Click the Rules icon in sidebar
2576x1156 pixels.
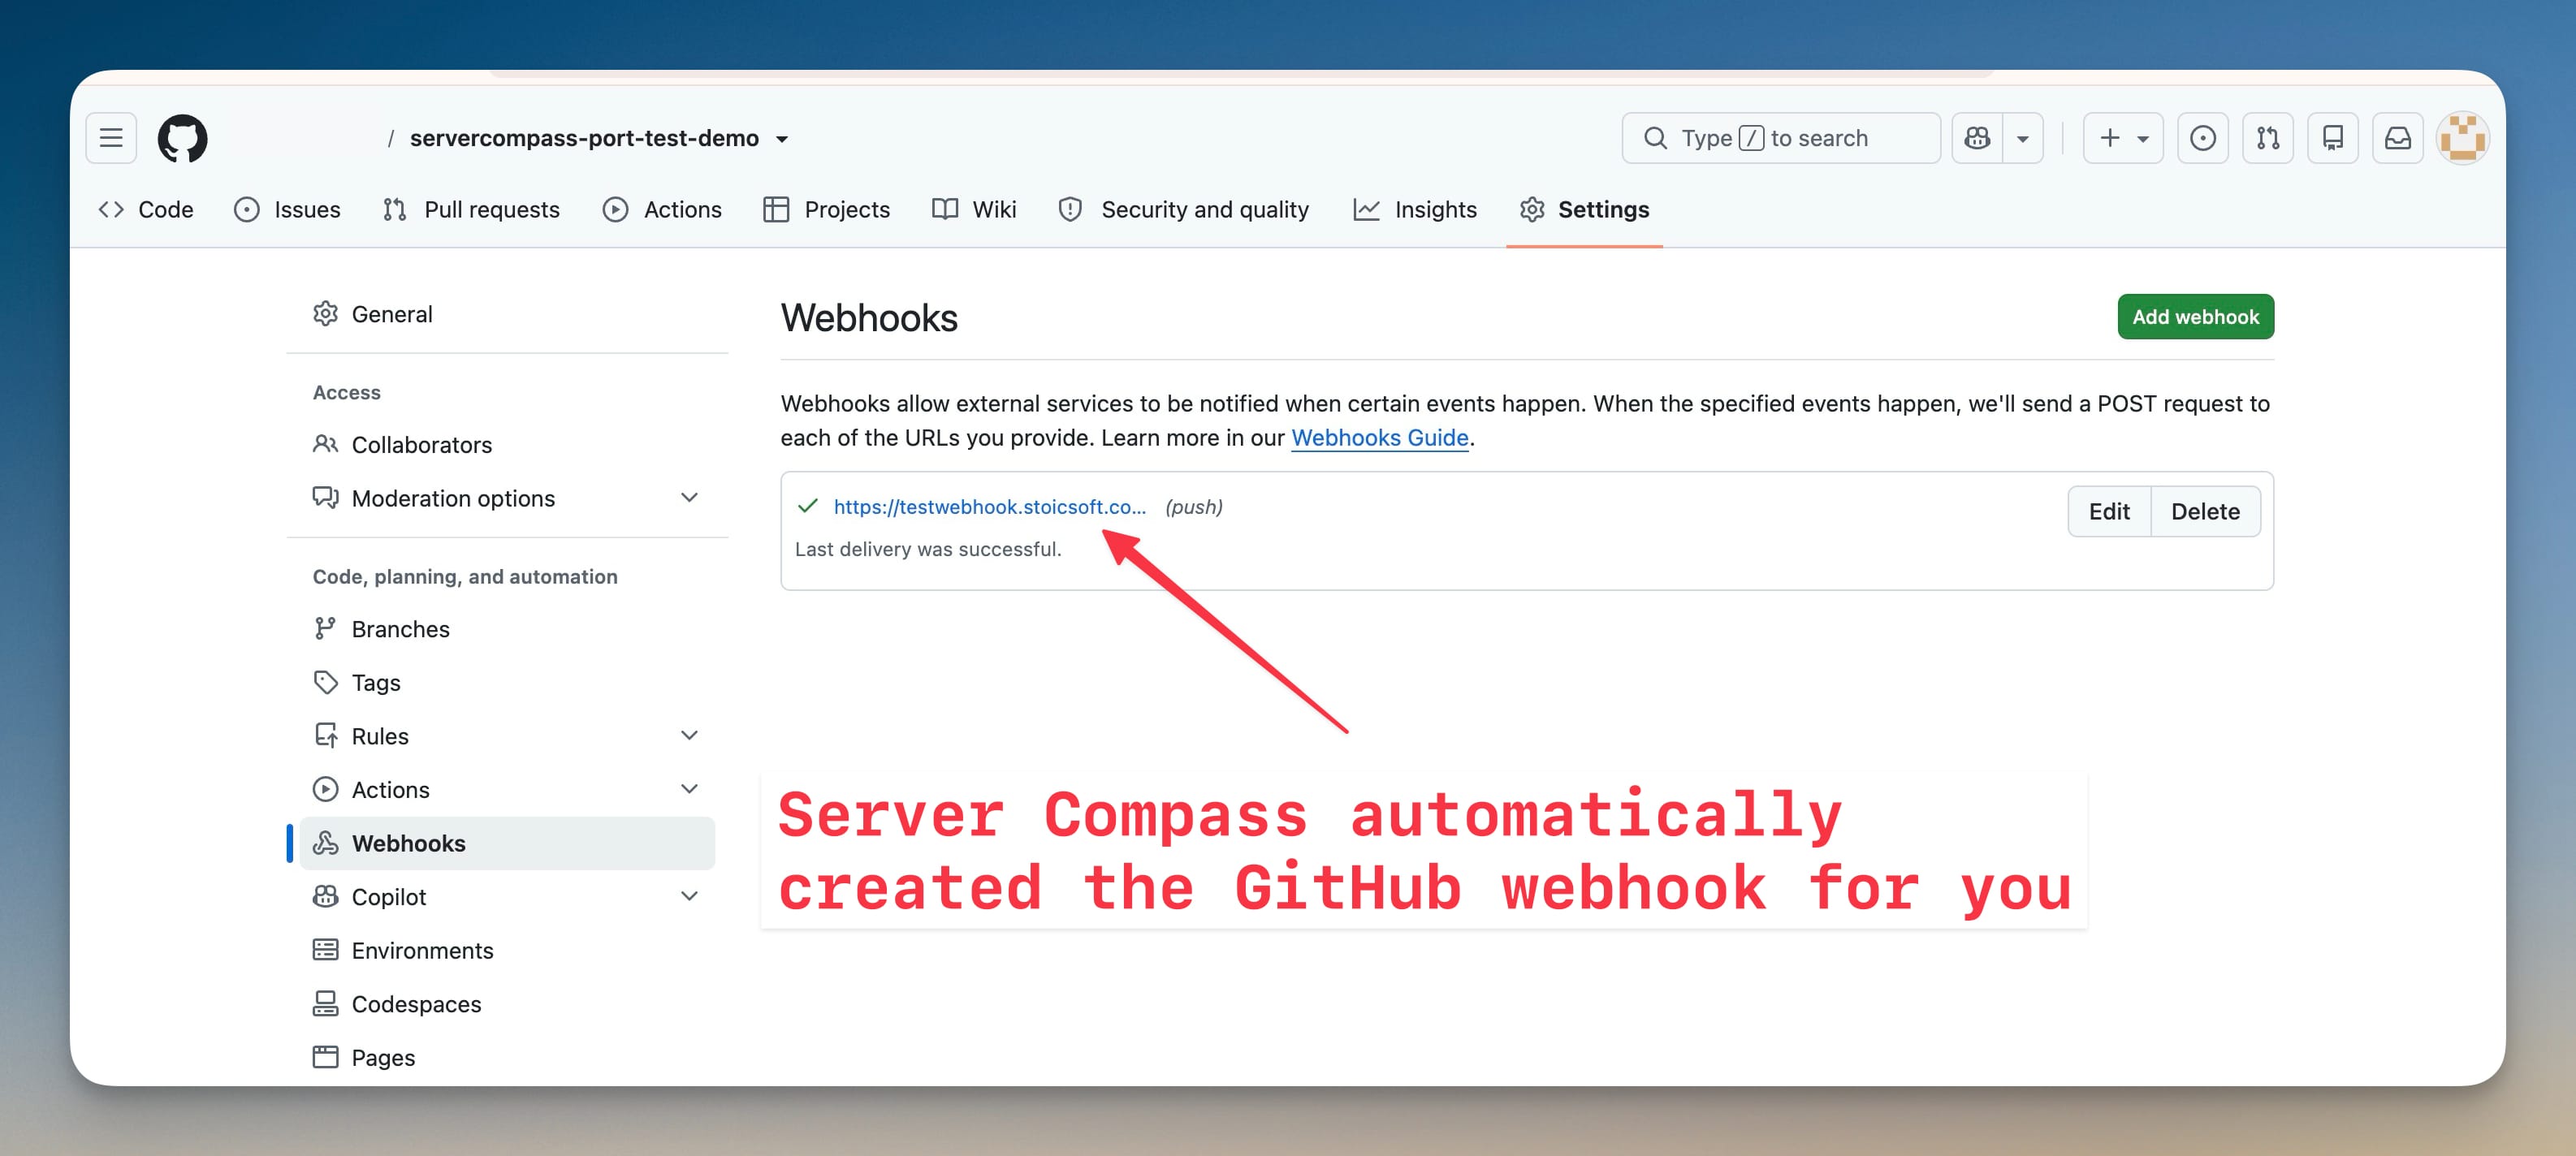coord(325,735)
